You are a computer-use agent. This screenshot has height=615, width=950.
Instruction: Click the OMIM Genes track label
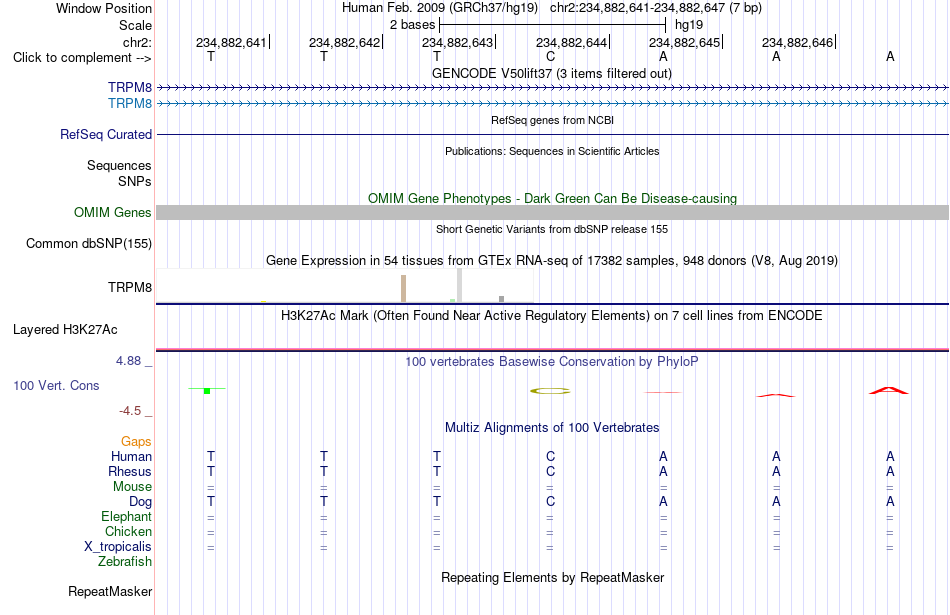(x=113, y=213)
